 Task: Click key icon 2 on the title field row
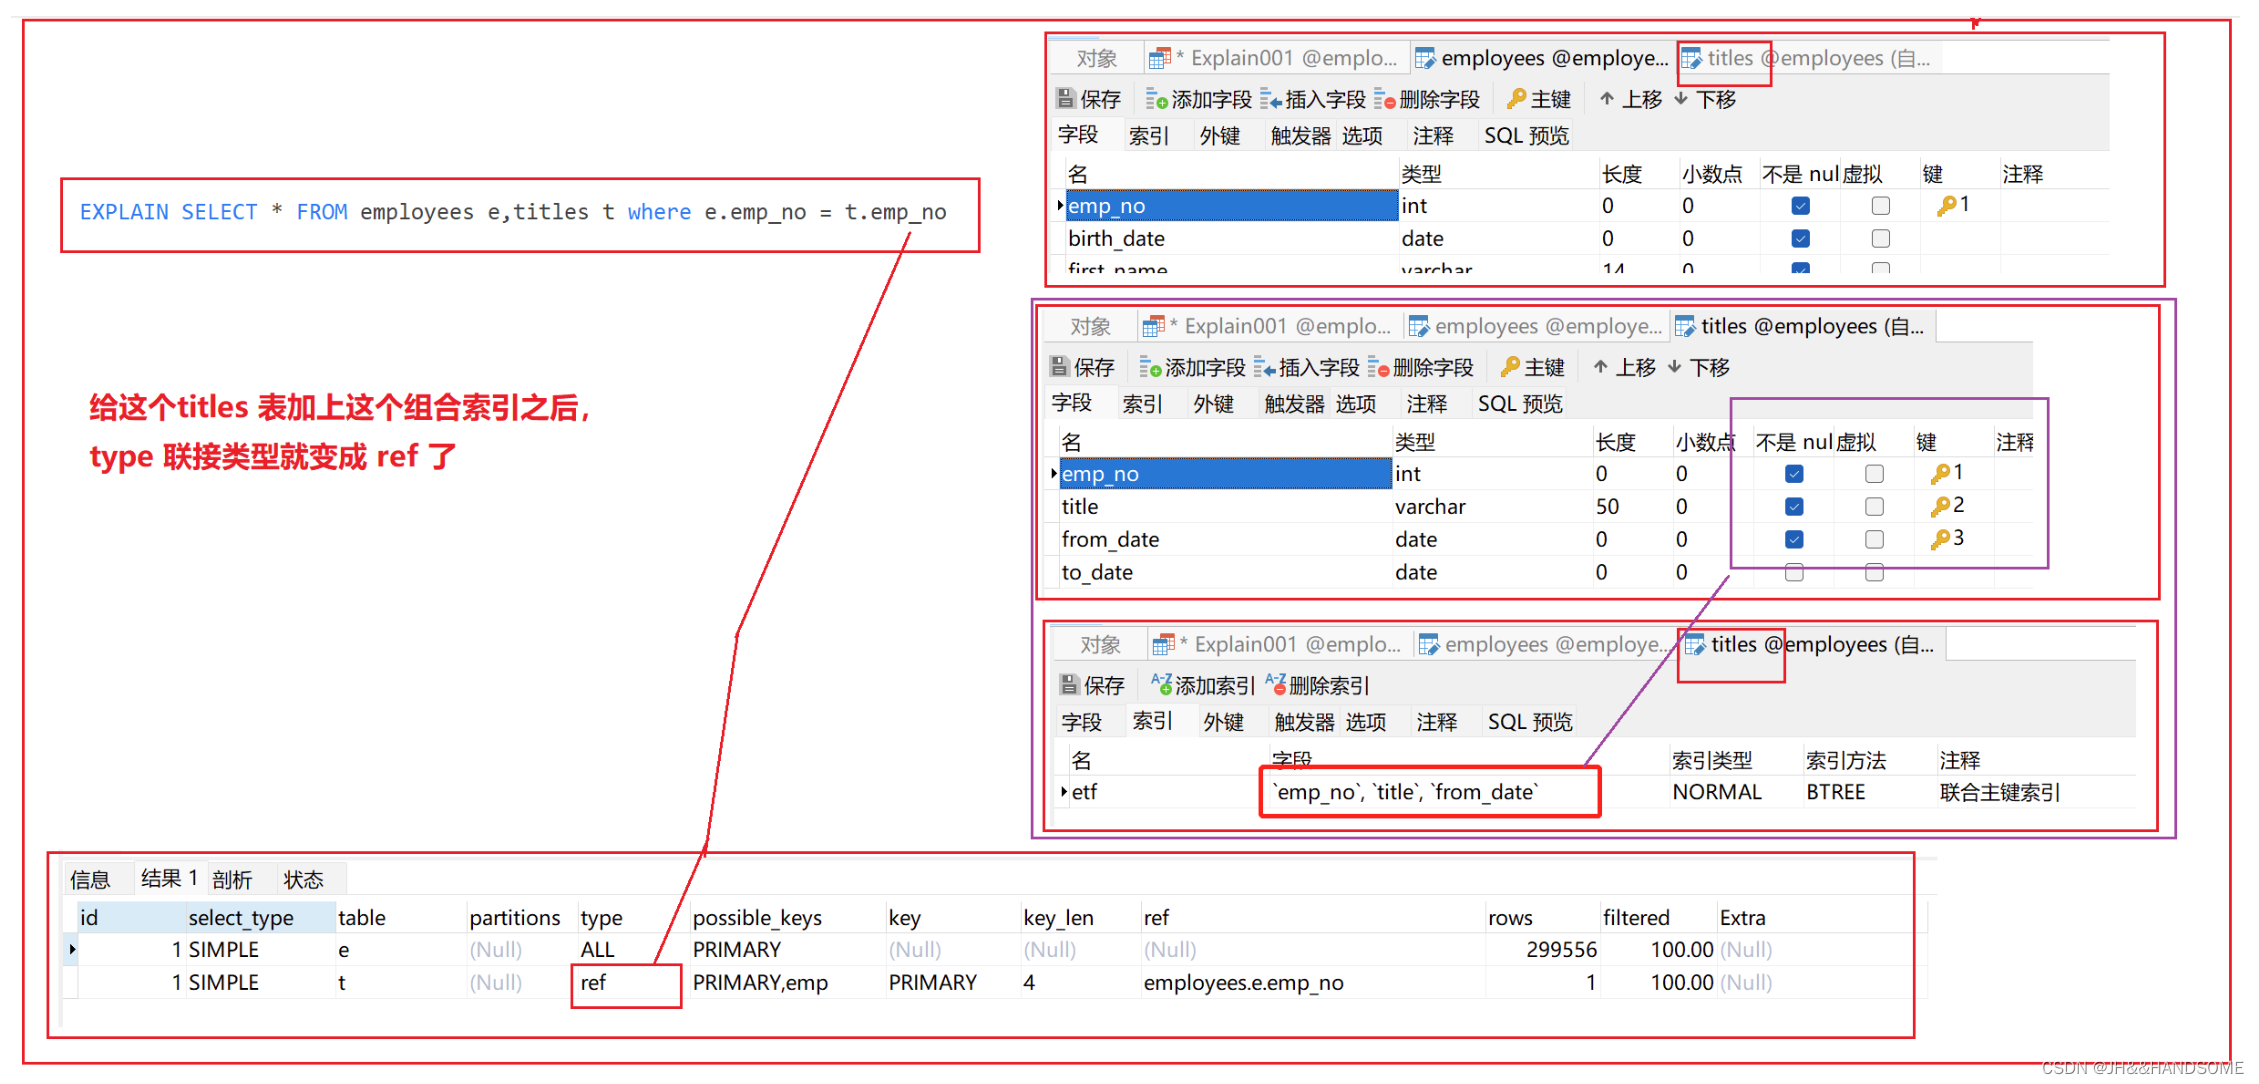click(x=1940, y=507)
